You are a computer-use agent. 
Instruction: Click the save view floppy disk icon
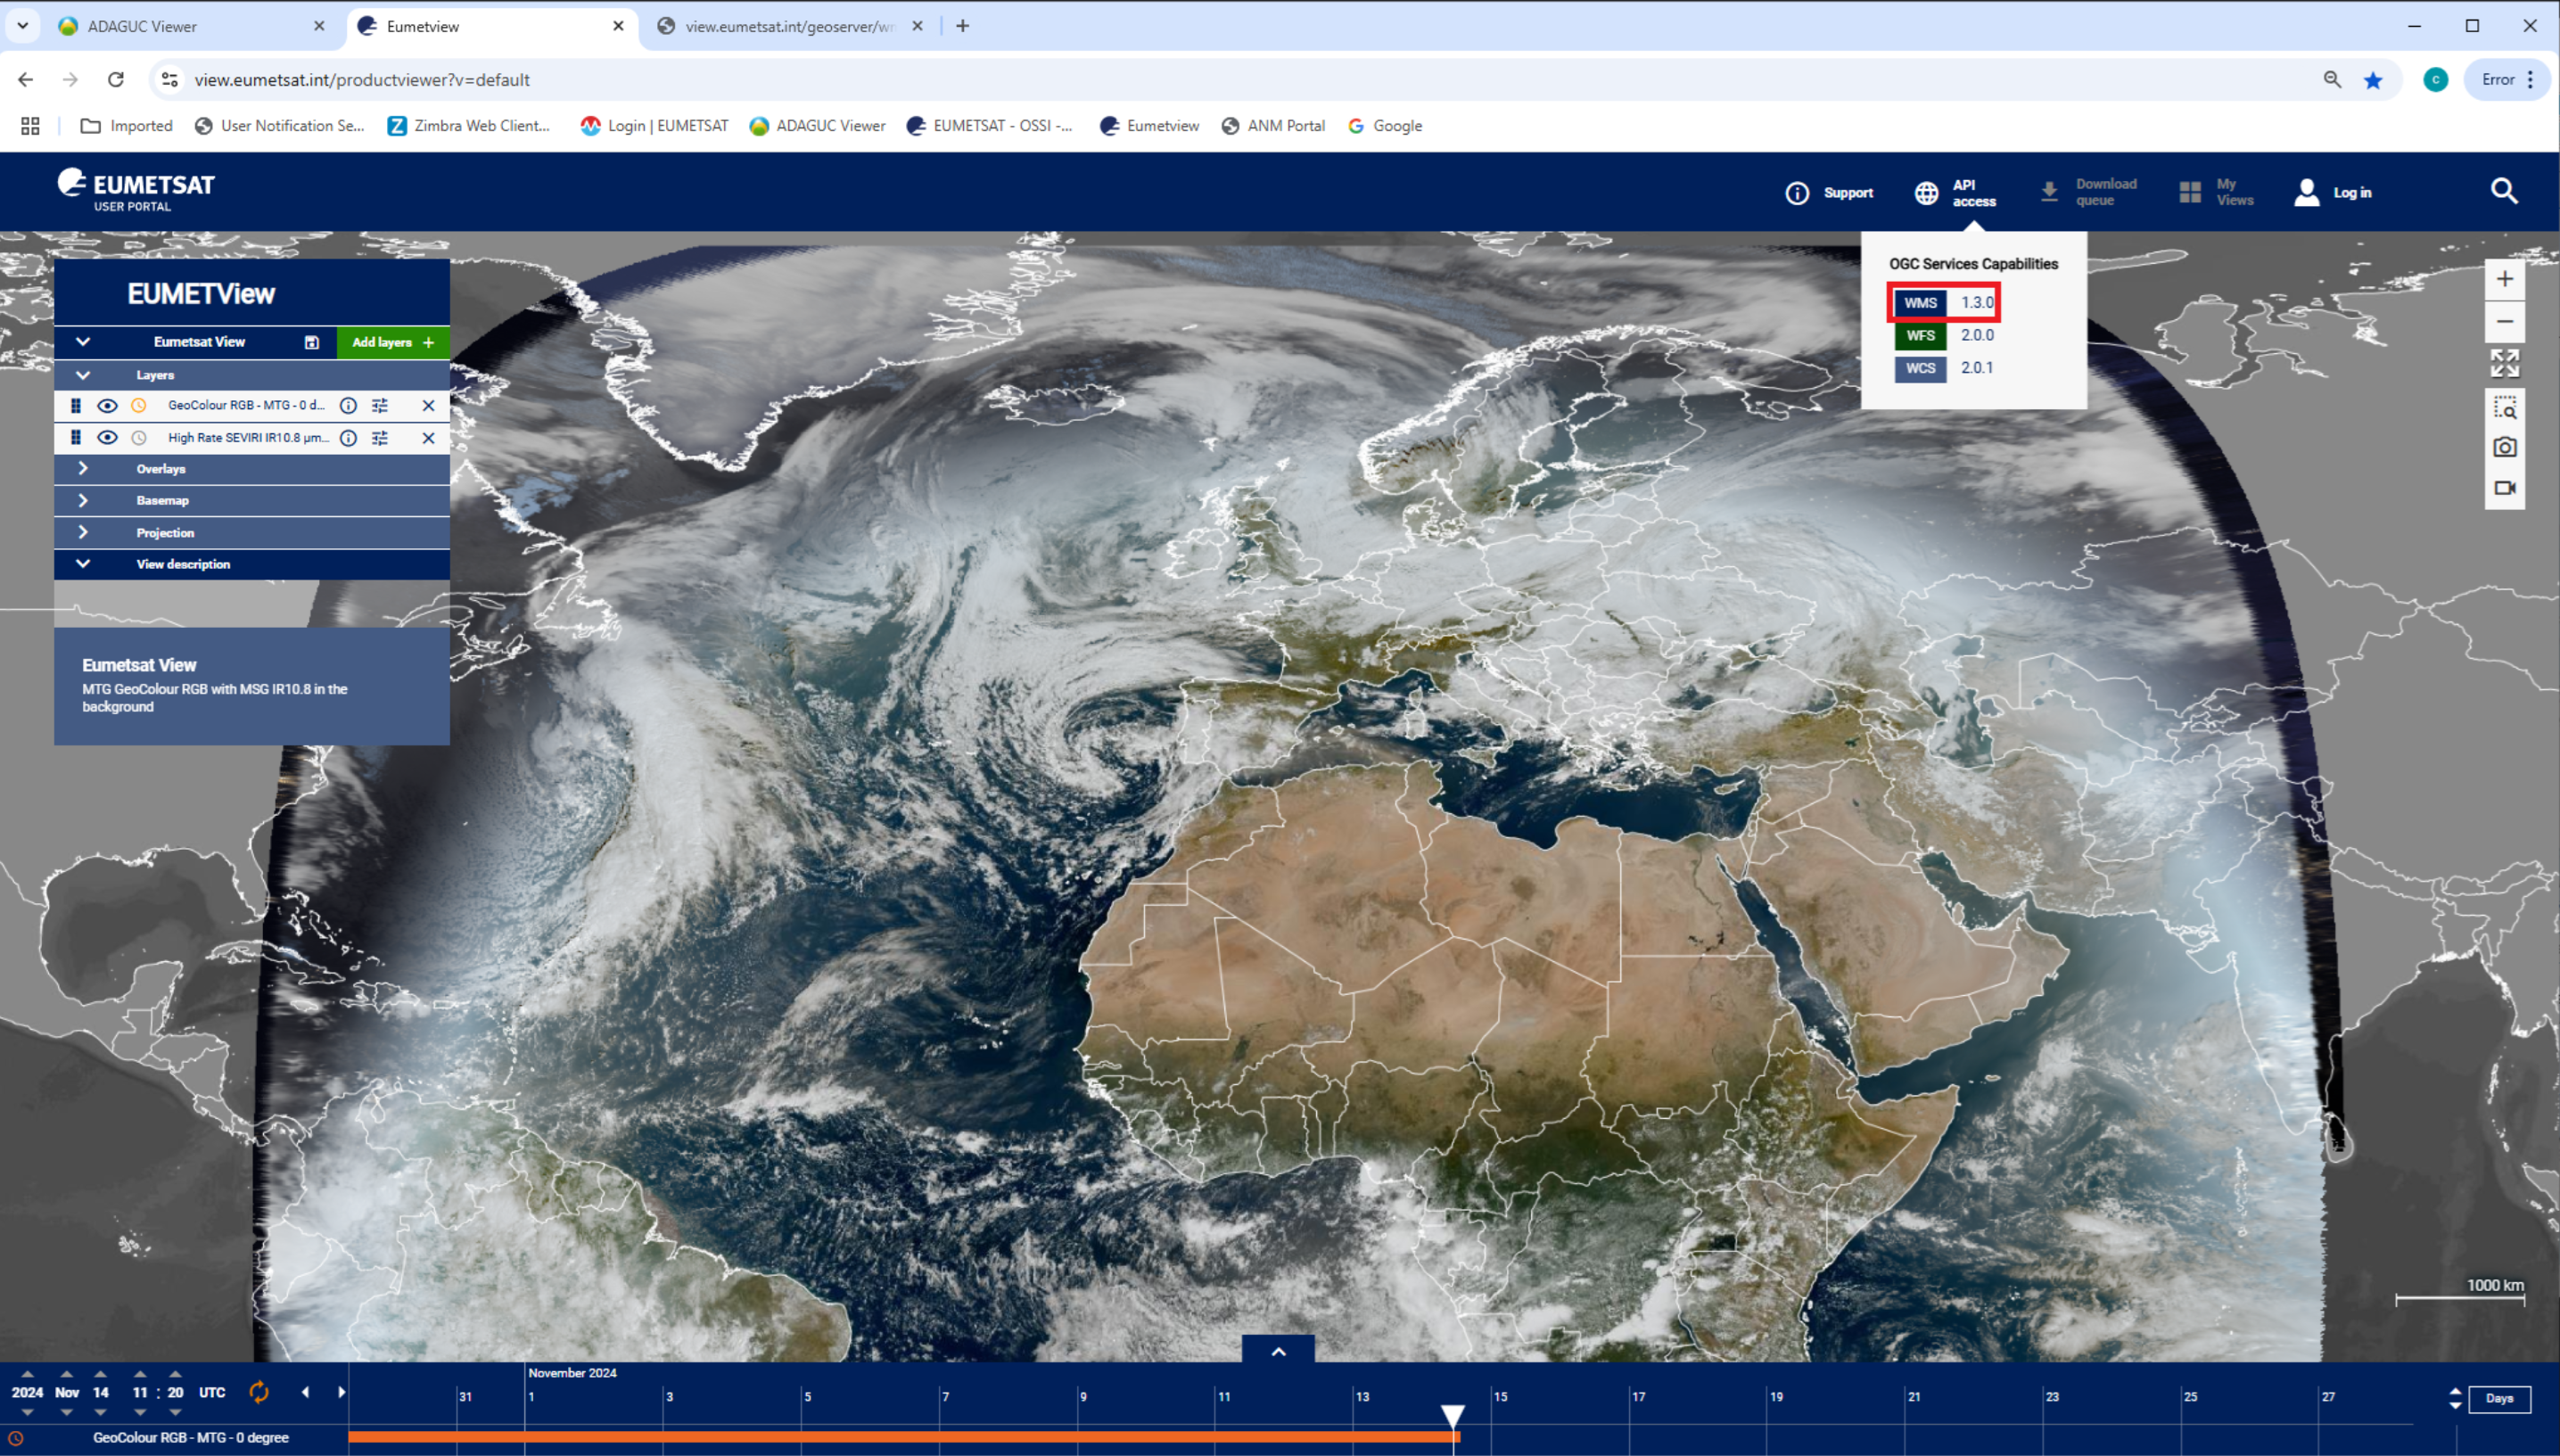point(312,342)
